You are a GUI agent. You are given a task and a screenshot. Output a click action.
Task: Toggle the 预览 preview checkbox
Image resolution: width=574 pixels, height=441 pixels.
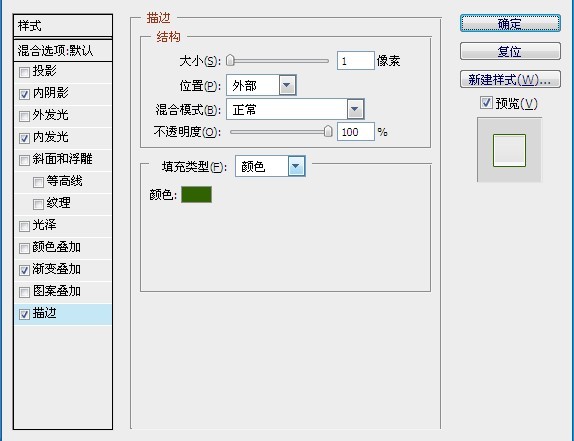486,103
